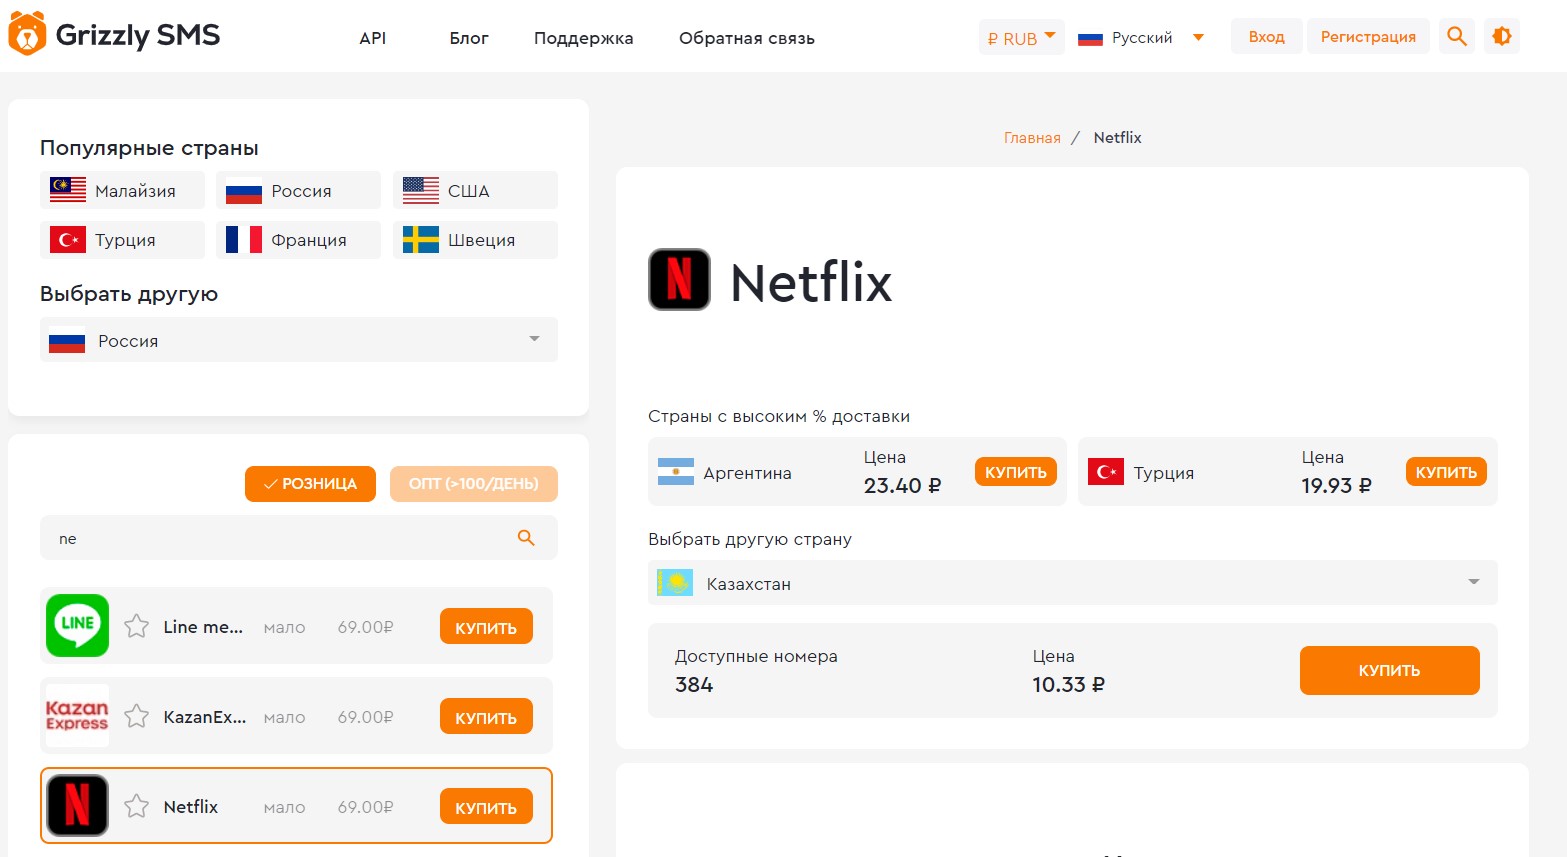Expand the Казахстан country dropdown
This screenshot has height=857, width=1567.
pos(1073,583)
